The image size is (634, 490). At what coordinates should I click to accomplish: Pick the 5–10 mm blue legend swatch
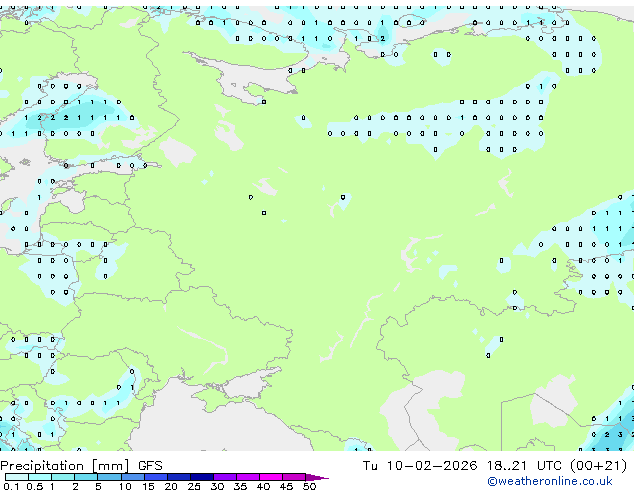pyautogui.click(x=110, y=477)
